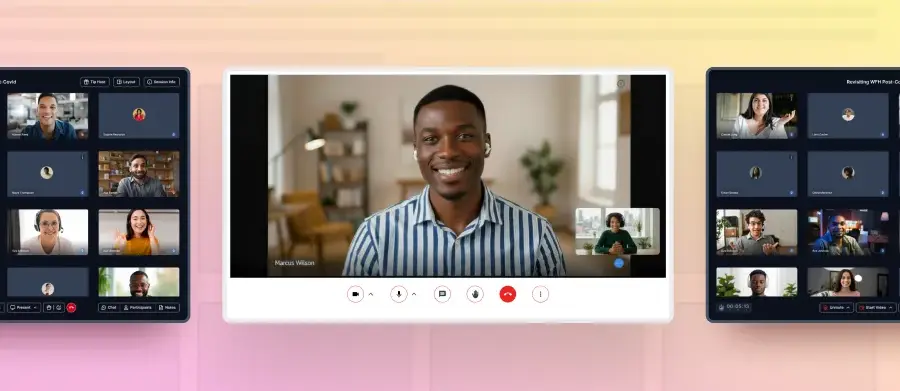Select woman with headset tile in left window
The width and height of the screenshot is (900, 391).
tap(48, 232)
